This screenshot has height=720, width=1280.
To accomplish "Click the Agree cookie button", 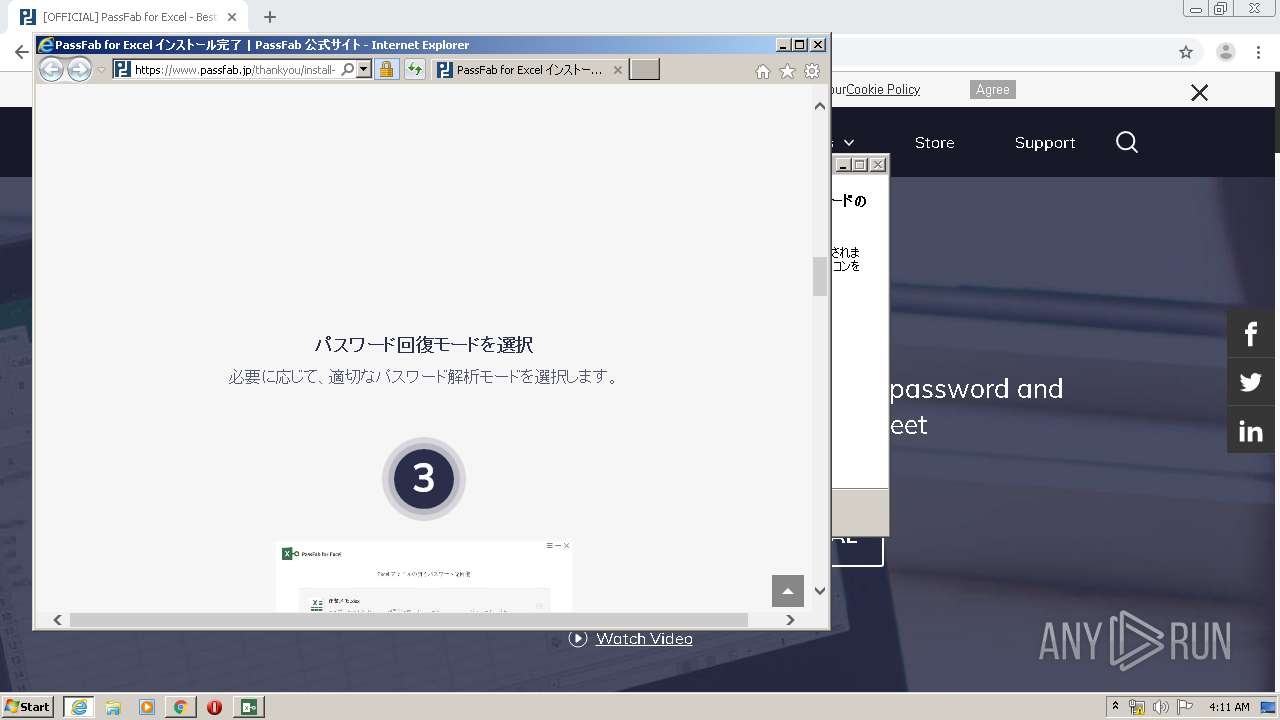I will pyautogui.click(x=993, y=89).
